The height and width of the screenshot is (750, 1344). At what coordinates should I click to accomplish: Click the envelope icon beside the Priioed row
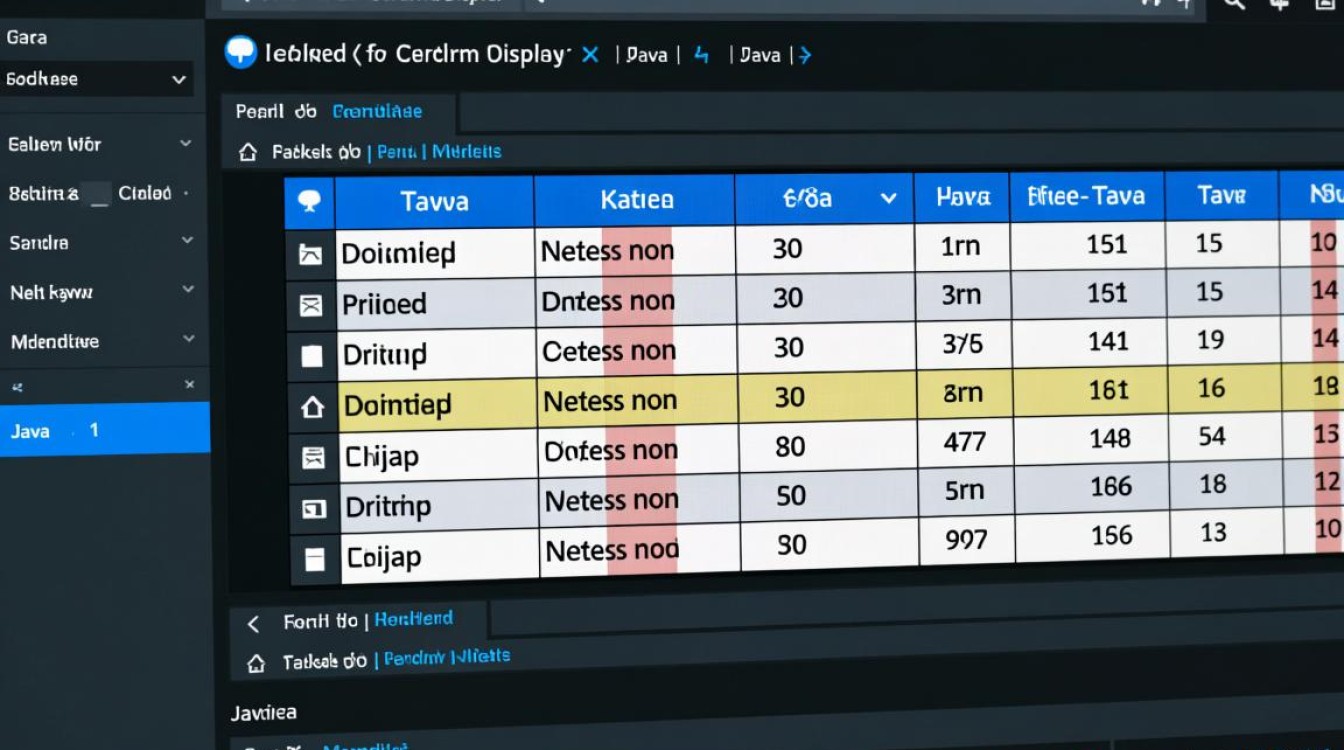pyautogui.click(x=311, y=306)
